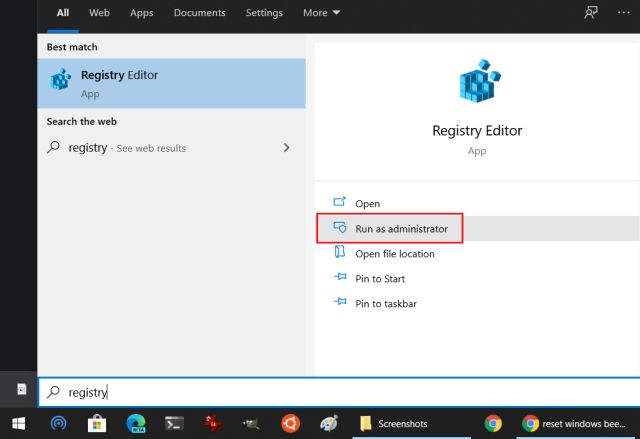Expand the registry web results arrow

click(287, 148)
